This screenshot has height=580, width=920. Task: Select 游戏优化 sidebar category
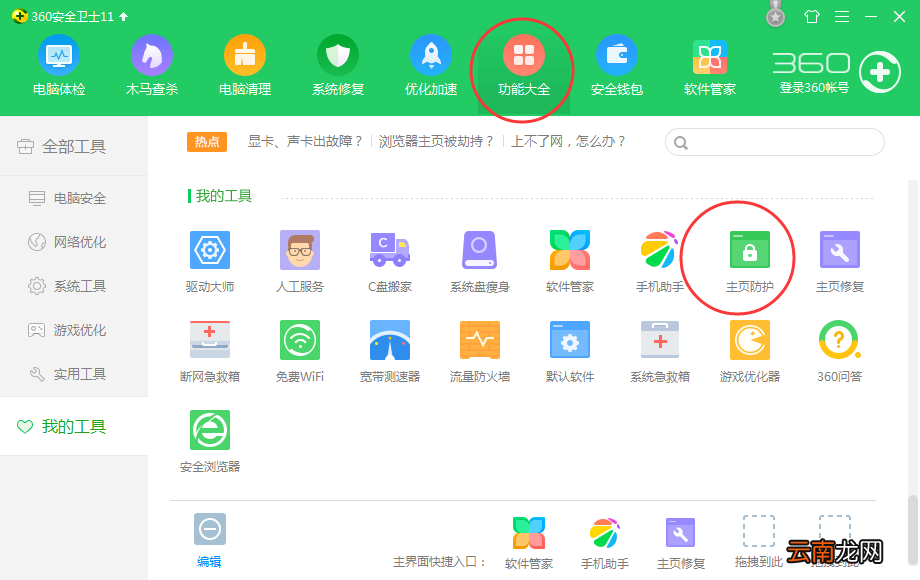[x=74, y=330]
